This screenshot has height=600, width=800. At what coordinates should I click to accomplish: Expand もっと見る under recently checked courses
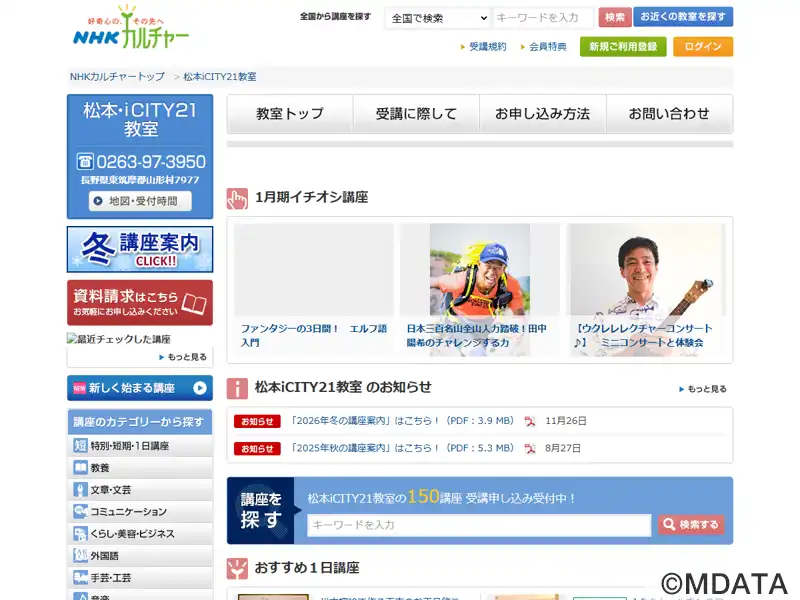(182, 357)
